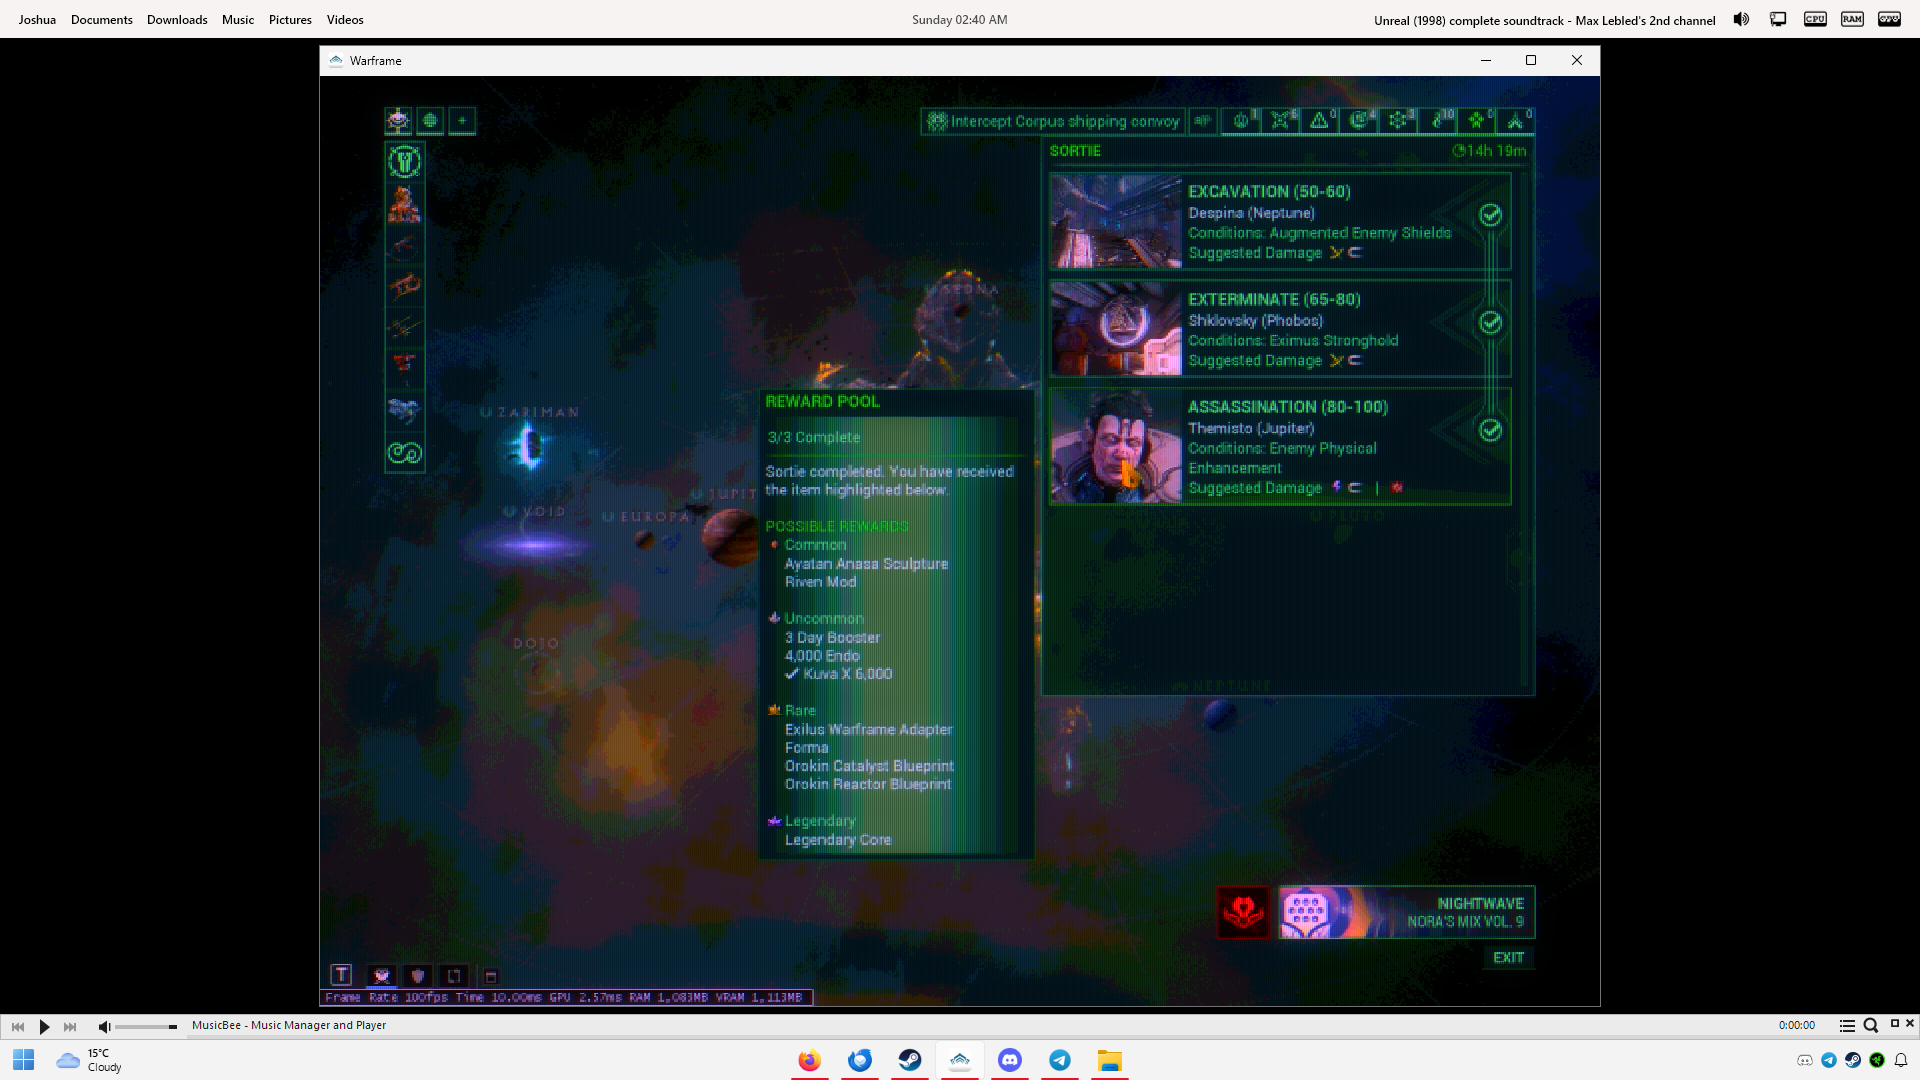
Task: Select the Tenno helmet emblem in left sidebar
Action: click(405, 161)
